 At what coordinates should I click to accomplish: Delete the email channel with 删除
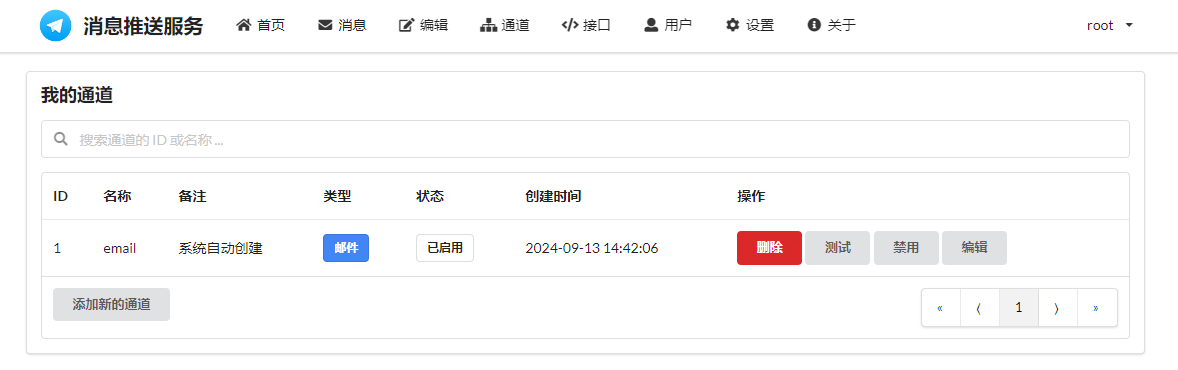[x=770, y=248]
